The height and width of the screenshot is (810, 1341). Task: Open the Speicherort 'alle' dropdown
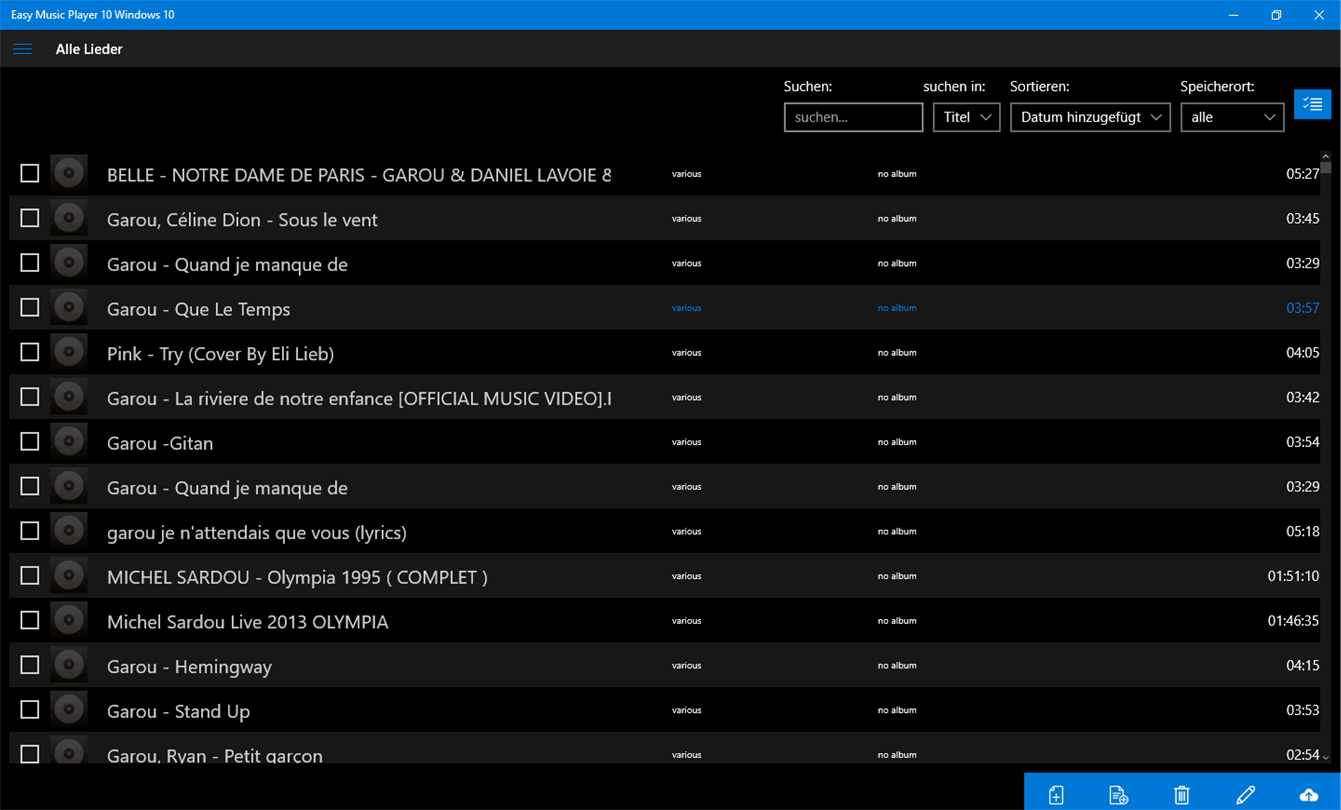pos(1232,117)
